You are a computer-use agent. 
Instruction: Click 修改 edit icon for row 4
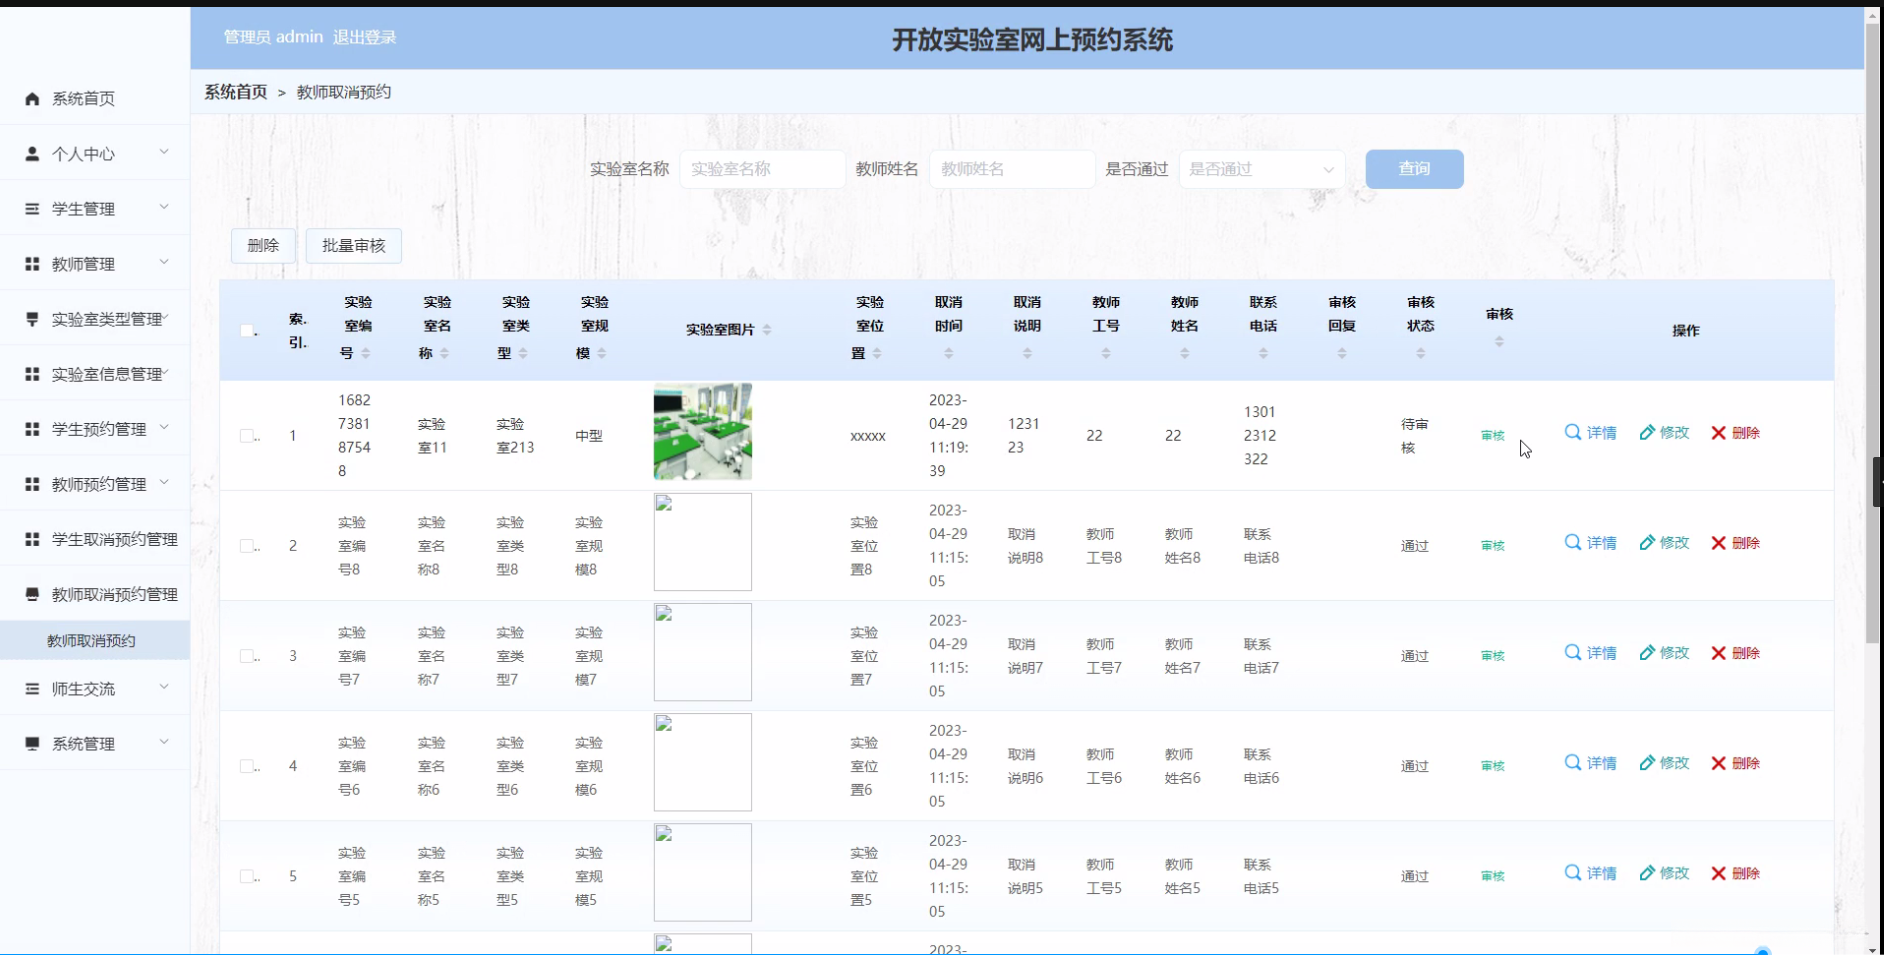tap(1664, 762)
